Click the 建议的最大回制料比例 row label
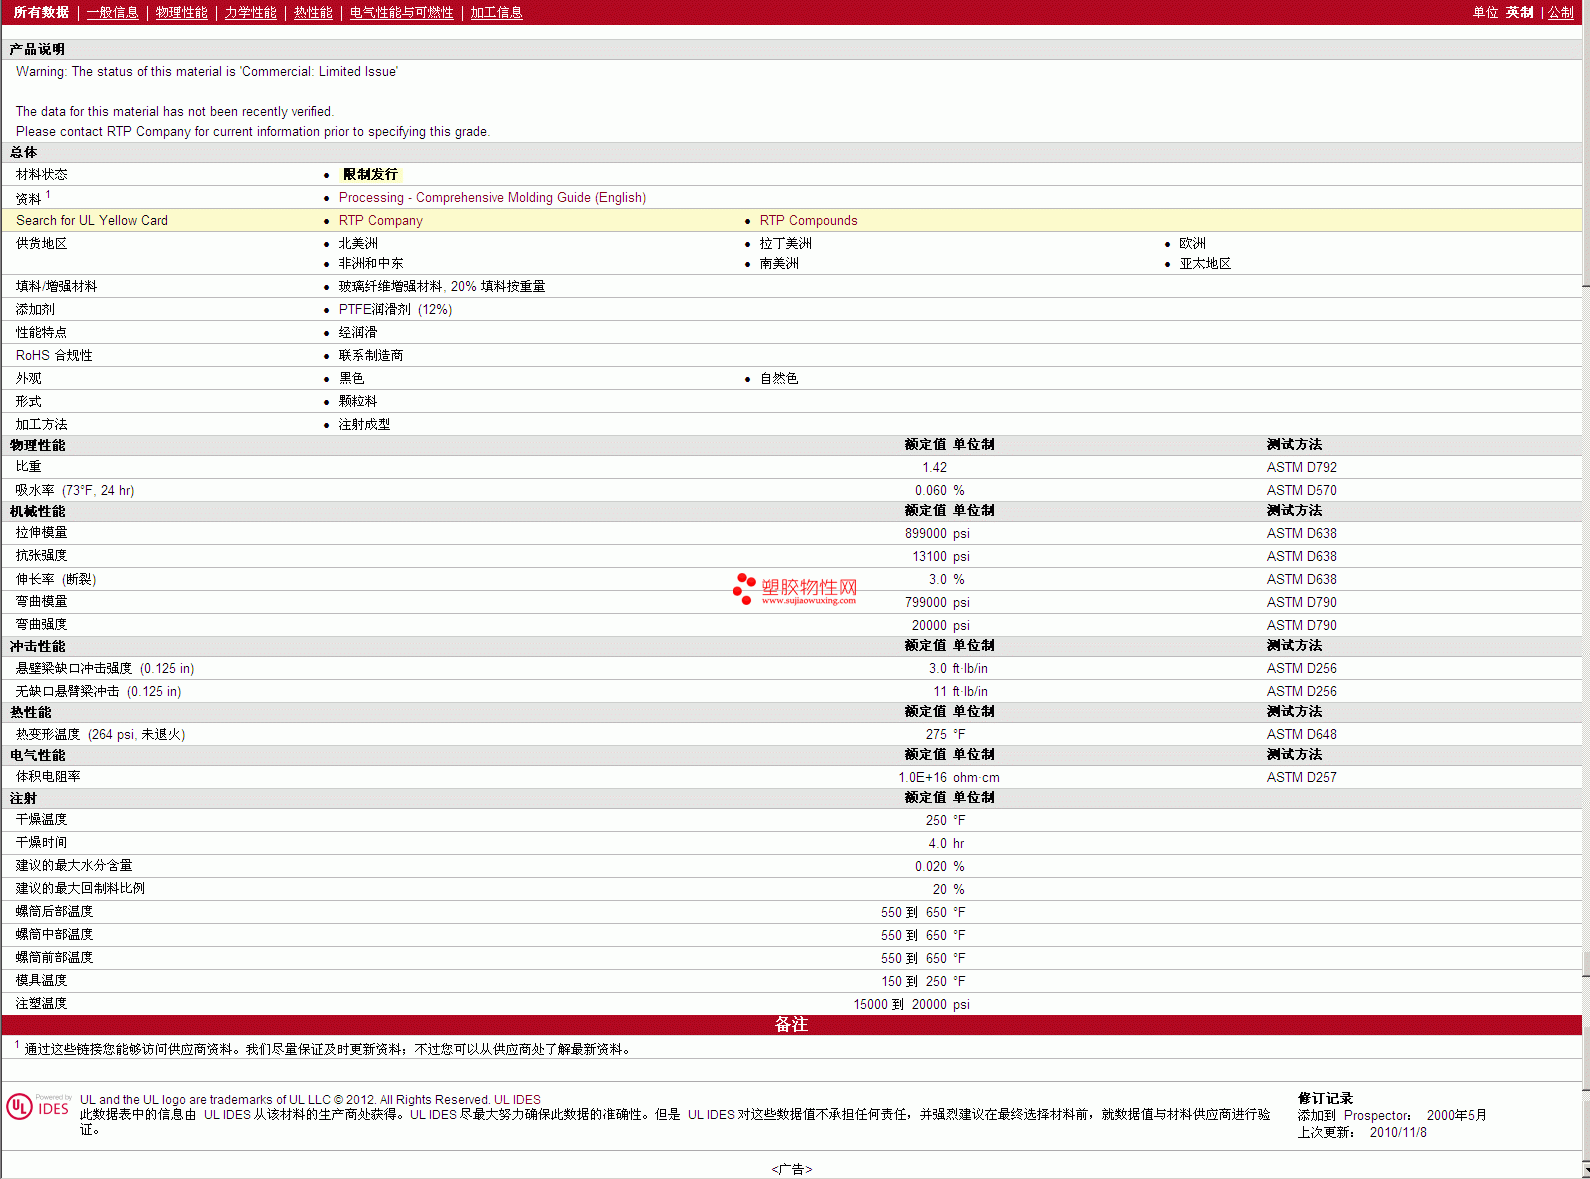This screenshot has height=1179, width=1590. click(80, 889)
